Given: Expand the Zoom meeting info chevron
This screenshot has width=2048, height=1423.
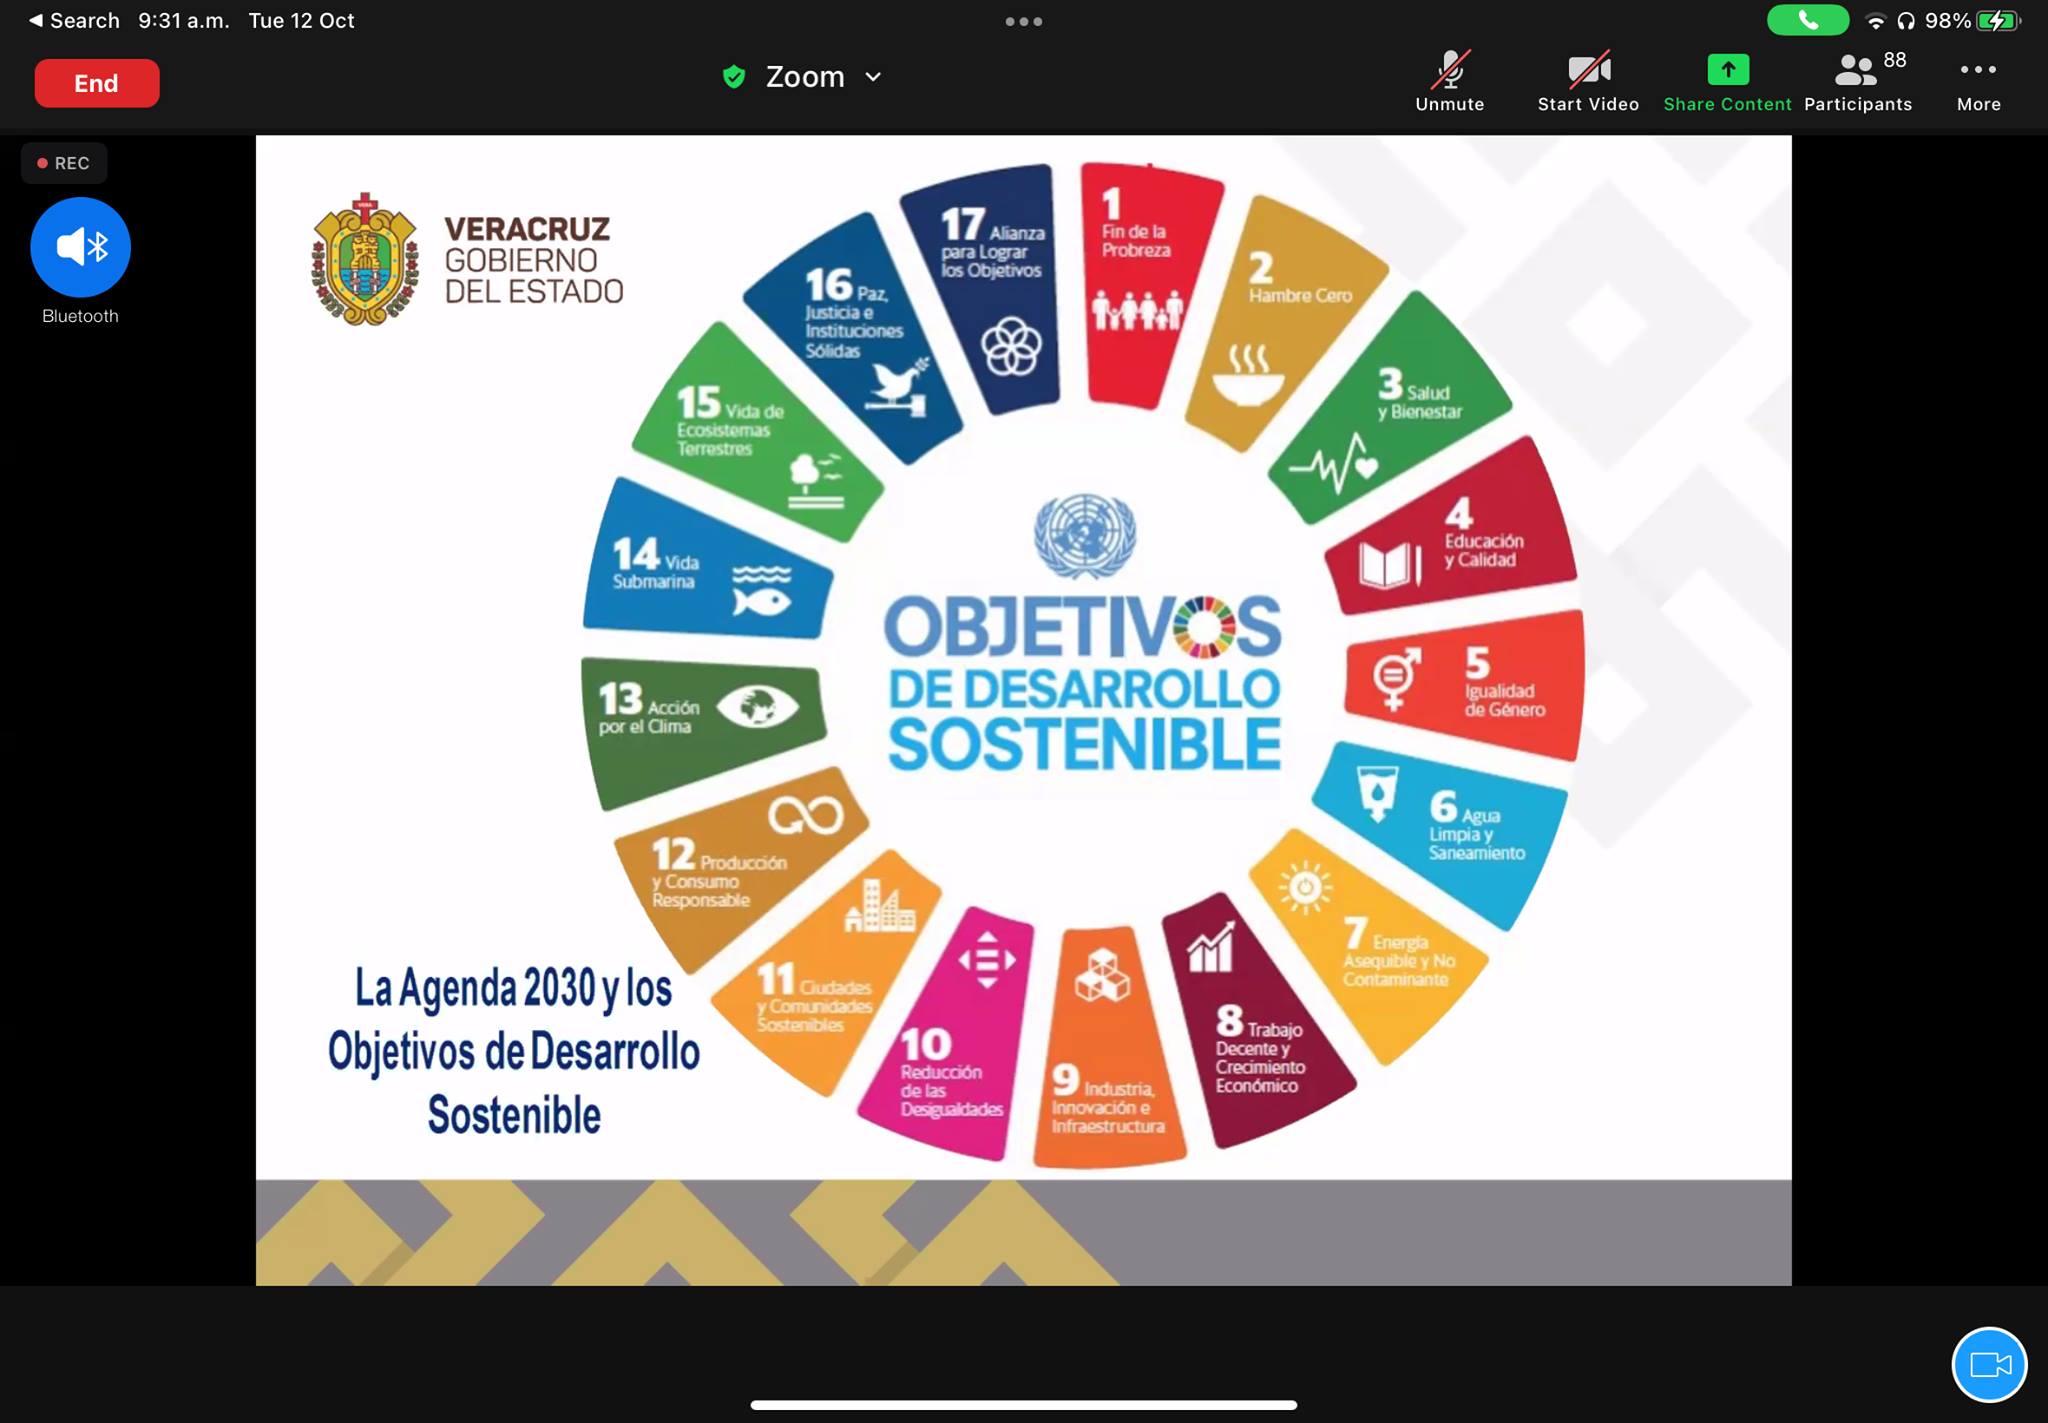Looking at the screenshot, I should click(x=873, y=77).
